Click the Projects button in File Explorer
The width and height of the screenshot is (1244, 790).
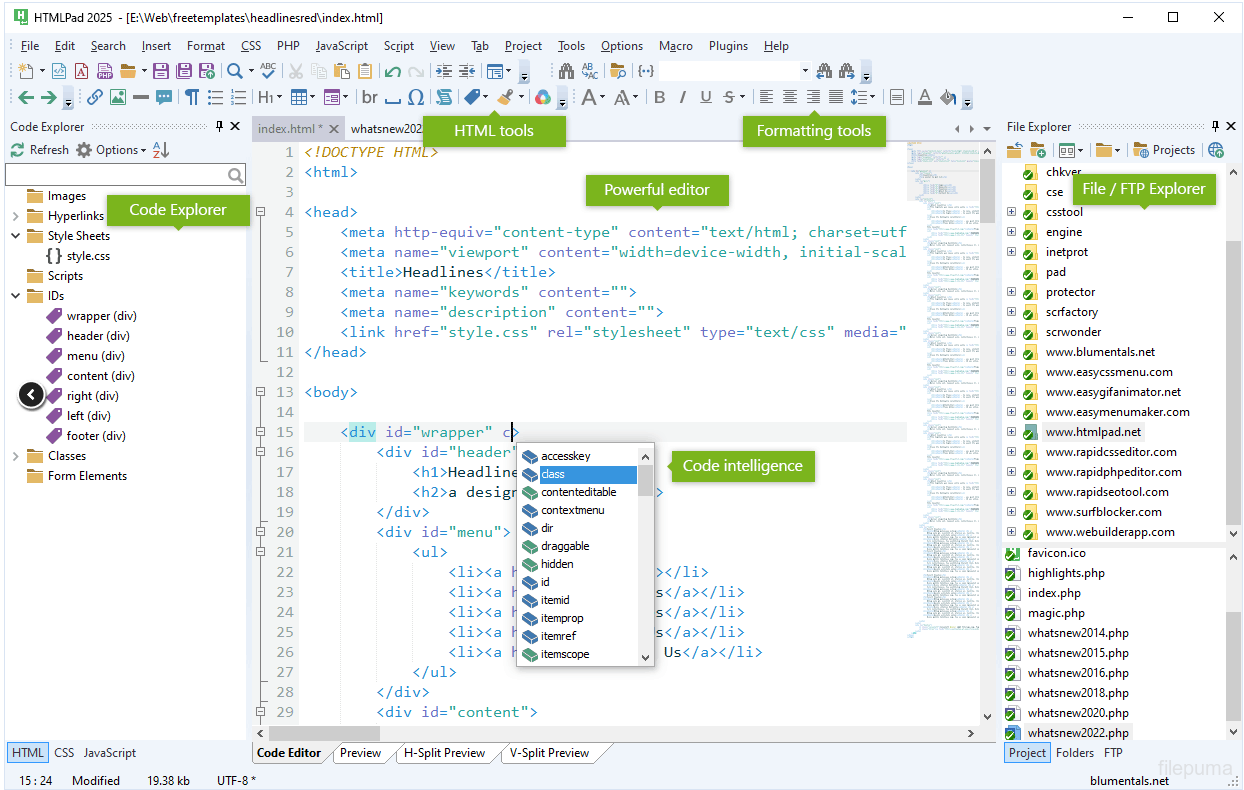tap(1164, 150)
